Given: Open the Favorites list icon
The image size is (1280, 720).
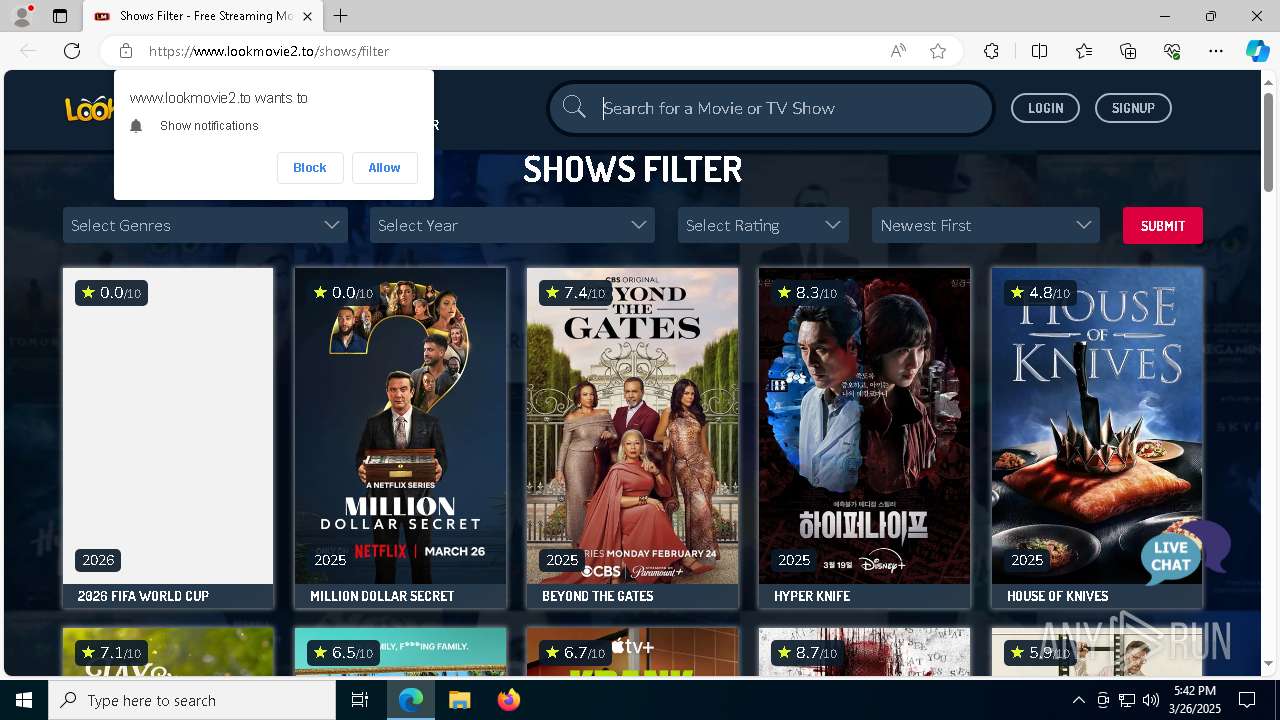Looking at the screenshot, I should click(1084, 51).
